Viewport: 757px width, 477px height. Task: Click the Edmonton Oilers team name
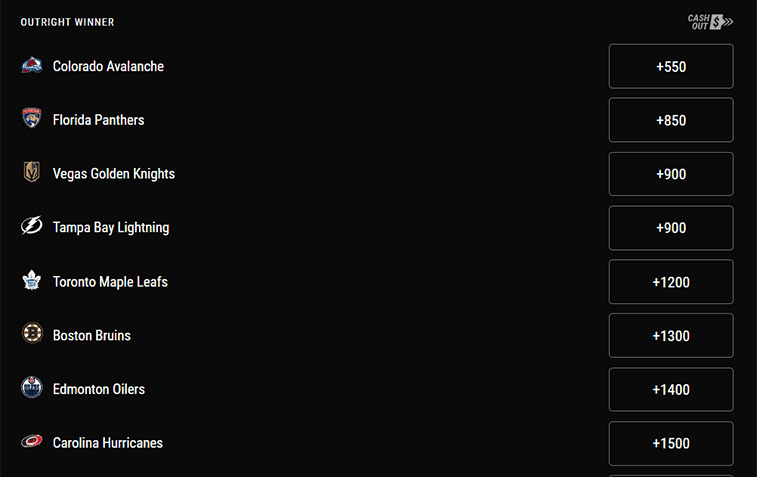coord(98,389)
